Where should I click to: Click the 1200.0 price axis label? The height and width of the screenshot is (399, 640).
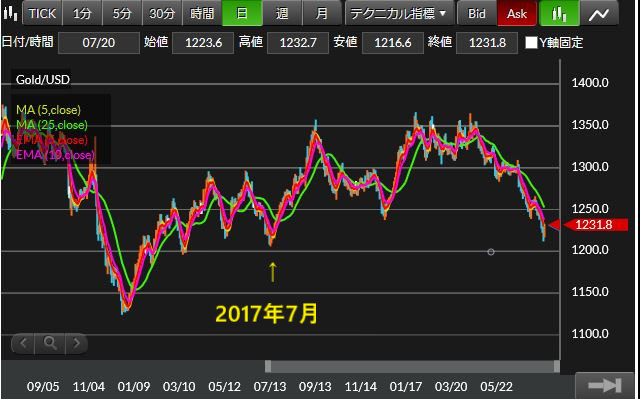[x=590, y=250]
